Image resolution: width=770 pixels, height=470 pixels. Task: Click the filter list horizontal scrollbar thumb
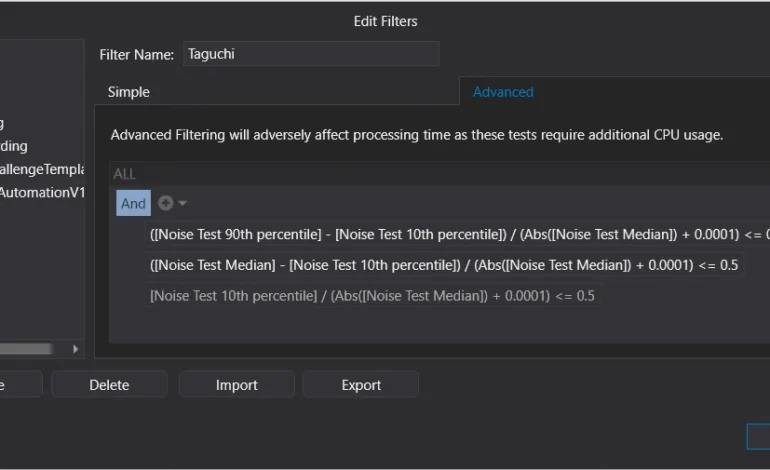[x=25, y=349]
